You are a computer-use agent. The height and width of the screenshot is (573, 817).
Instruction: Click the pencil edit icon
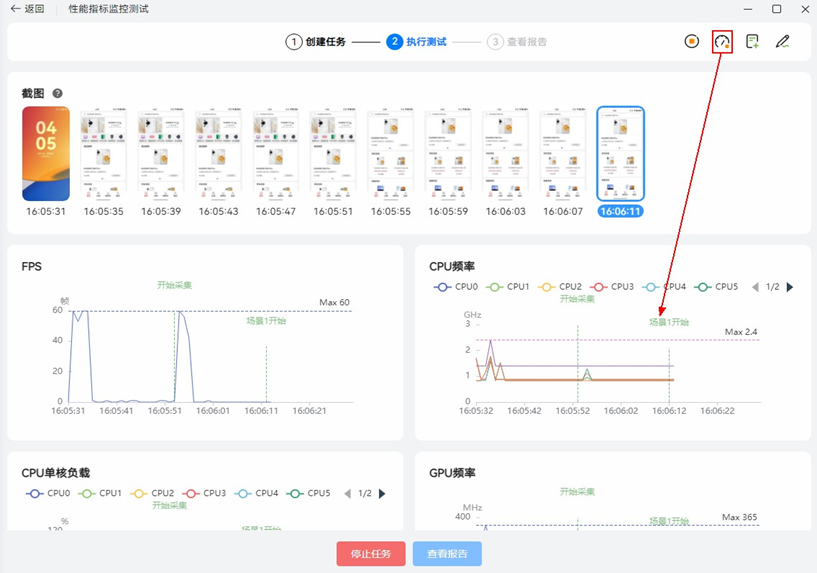(x=782, y=42)
